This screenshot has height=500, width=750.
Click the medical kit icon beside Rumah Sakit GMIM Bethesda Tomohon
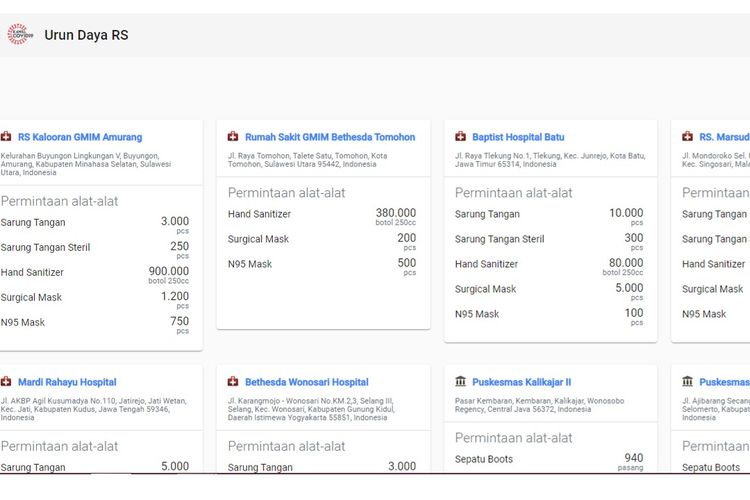tap(233, 137)
